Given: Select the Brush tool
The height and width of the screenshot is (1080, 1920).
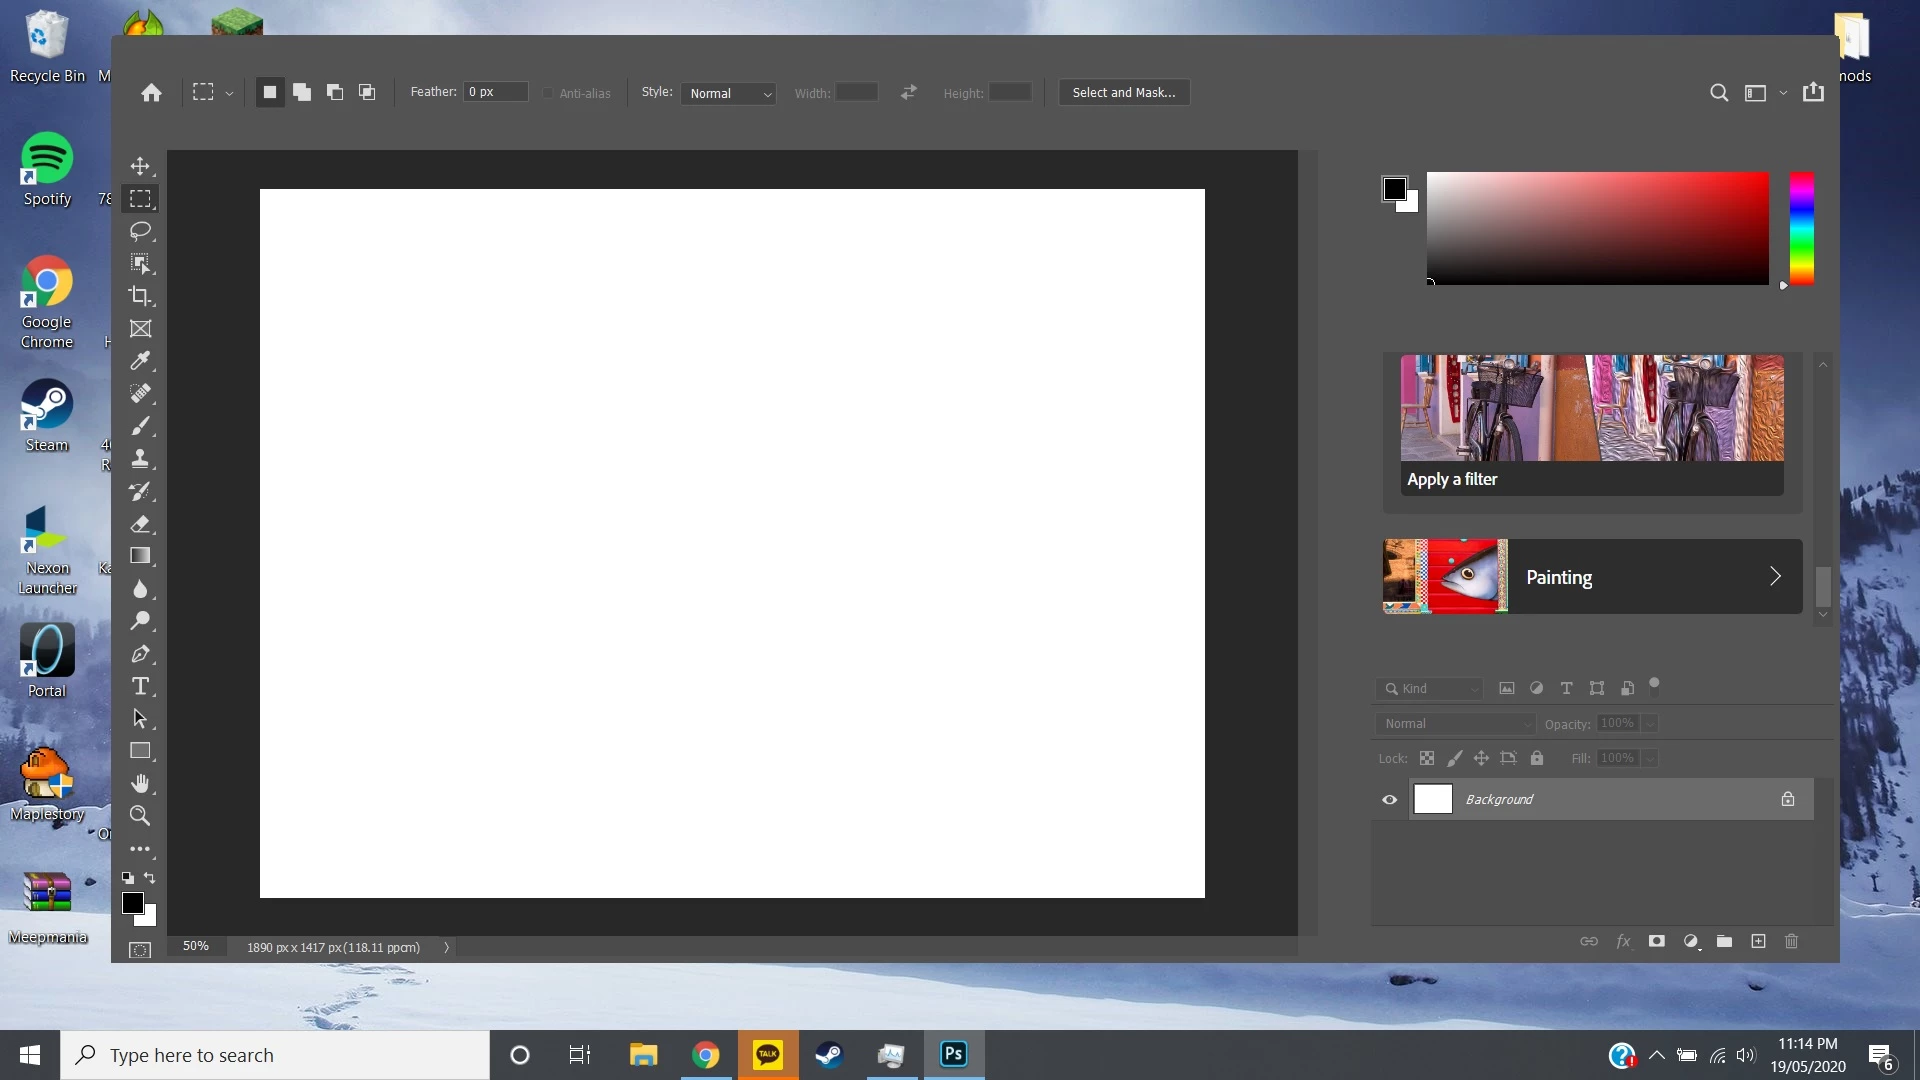Looking at the screenshot, I should 140,426.
